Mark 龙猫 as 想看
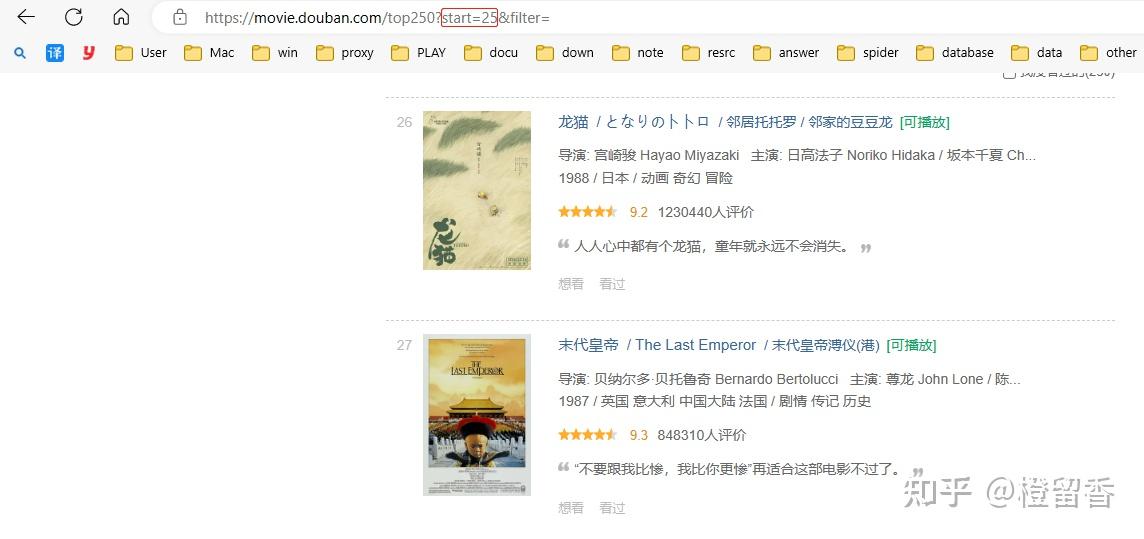This screenshot has height=539, width=1144. click(571, 284)
